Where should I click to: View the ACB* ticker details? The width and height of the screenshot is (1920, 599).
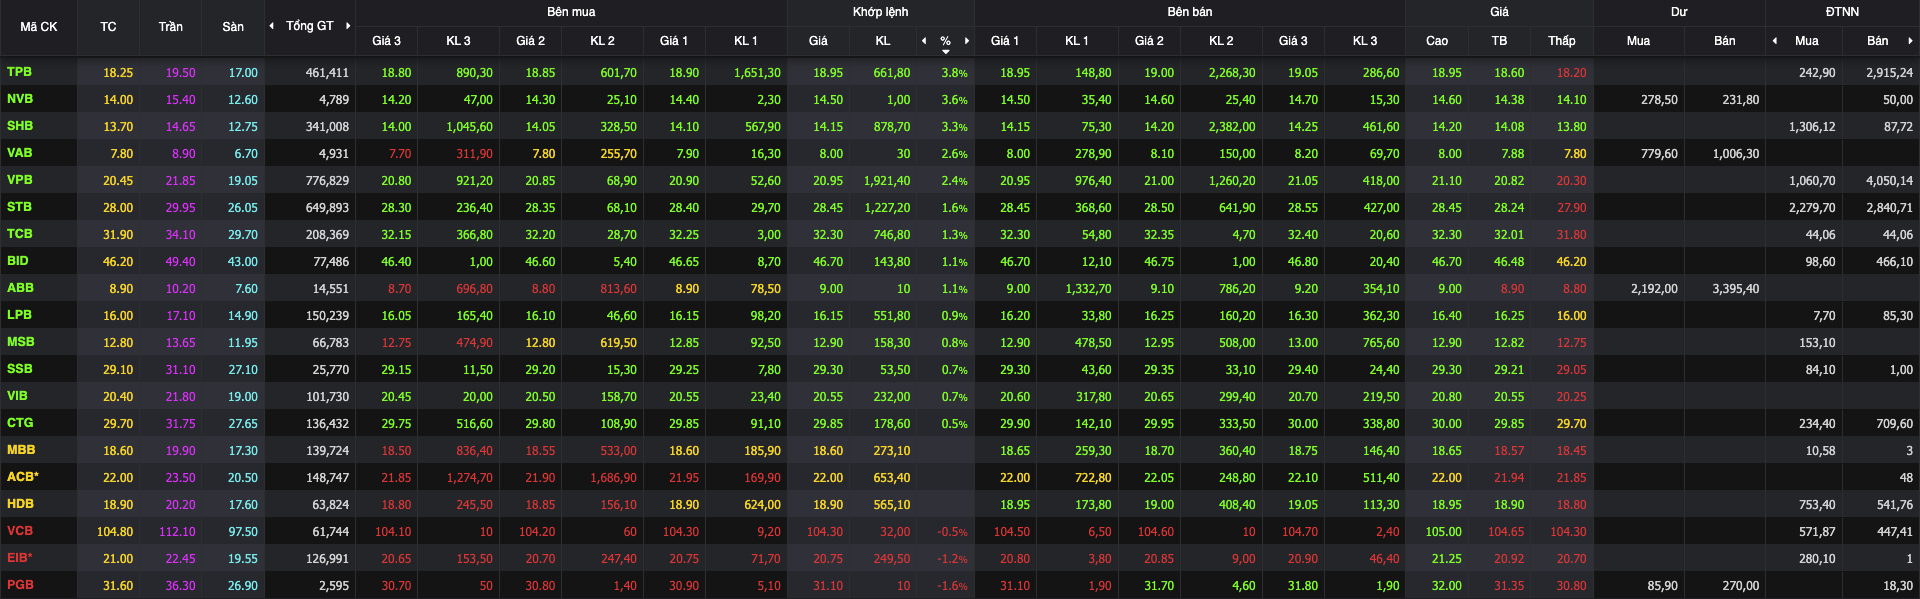click(22, 477)
